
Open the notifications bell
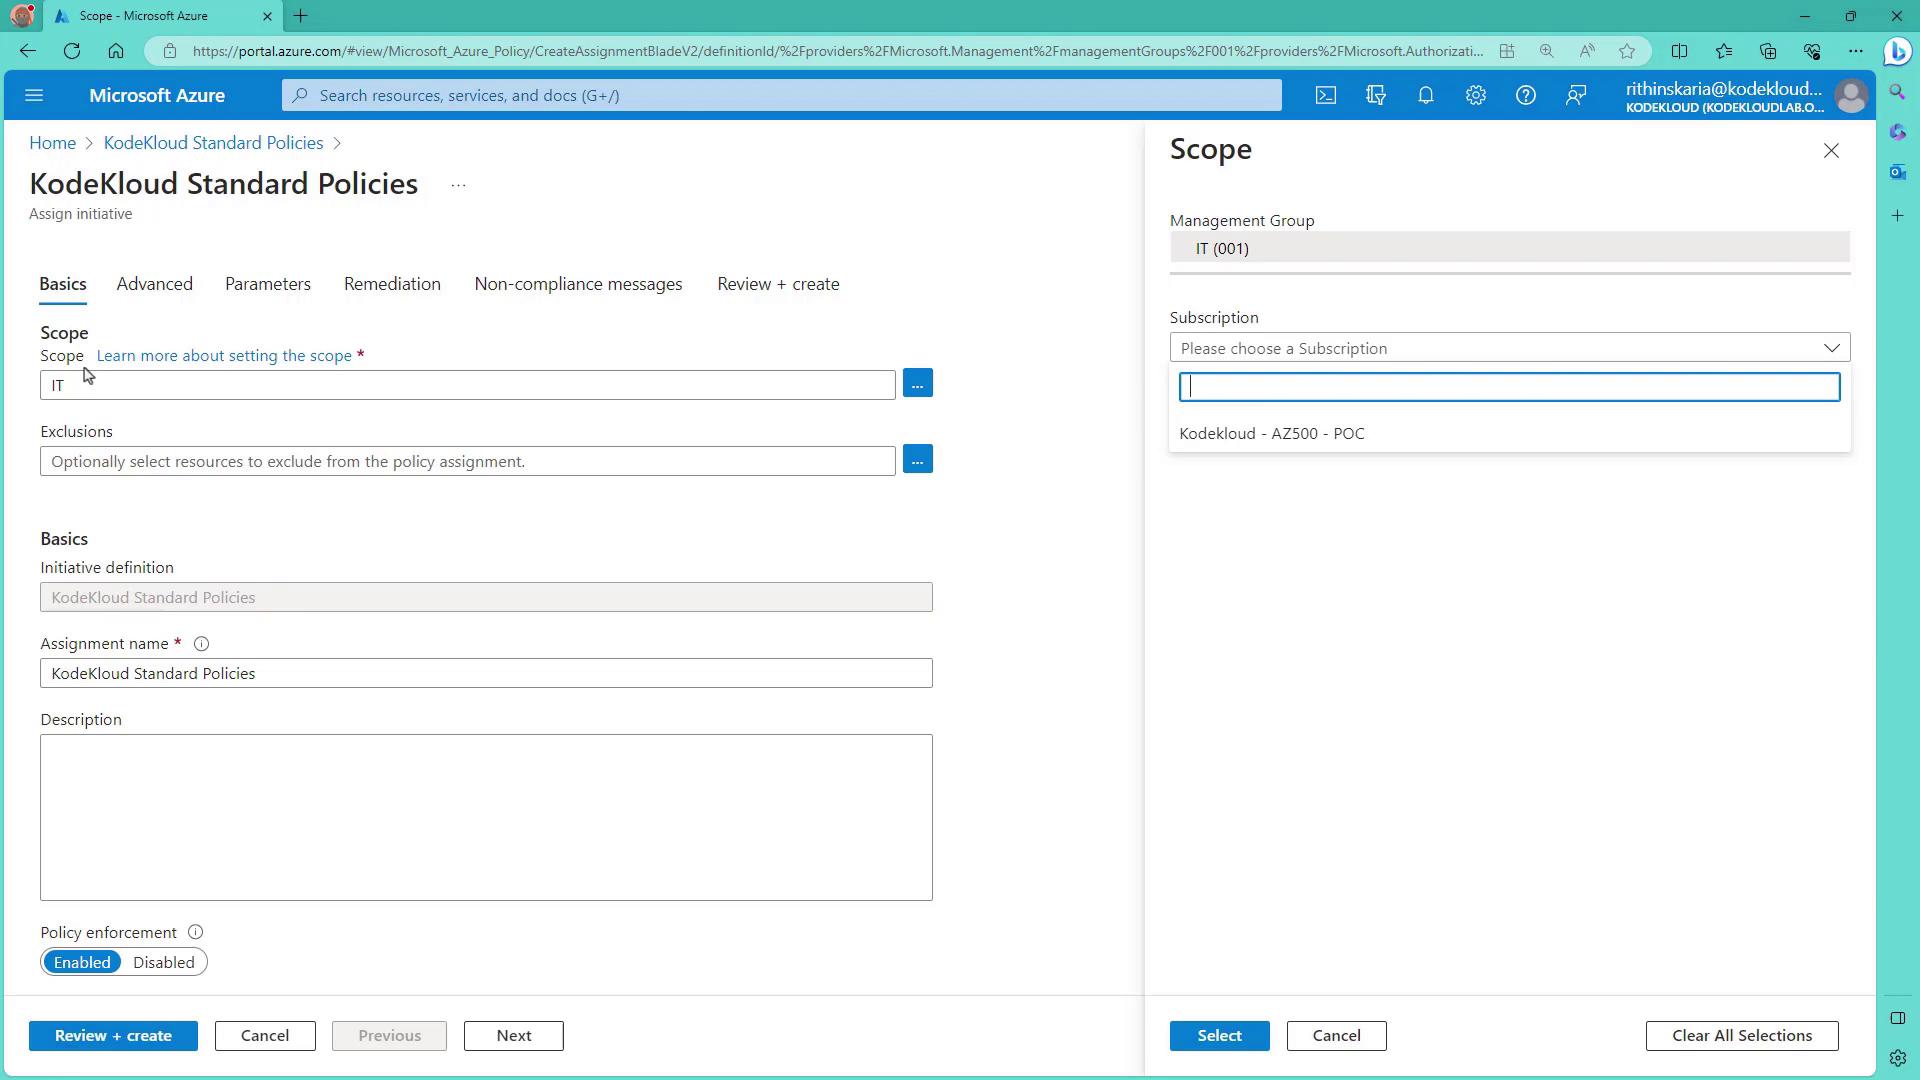(x=1425, y=95)
